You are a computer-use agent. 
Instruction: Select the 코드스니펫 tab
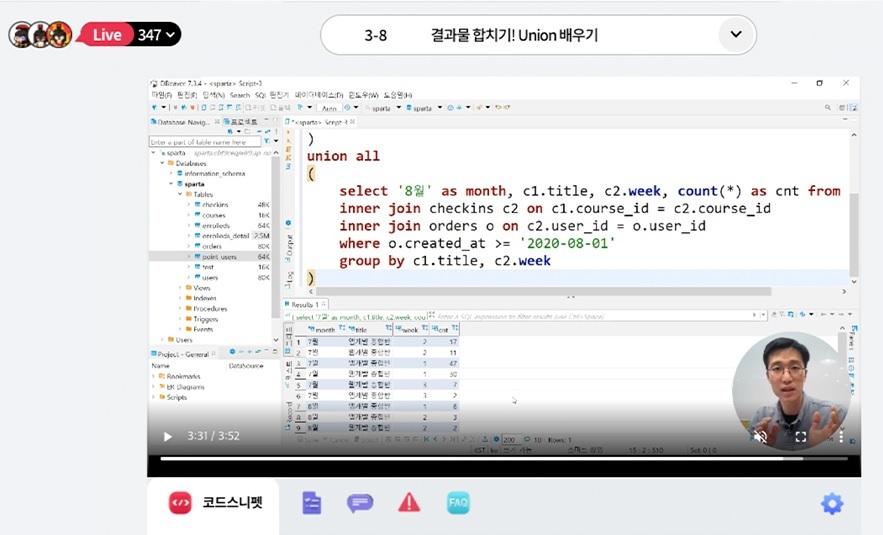pos(214,502)
